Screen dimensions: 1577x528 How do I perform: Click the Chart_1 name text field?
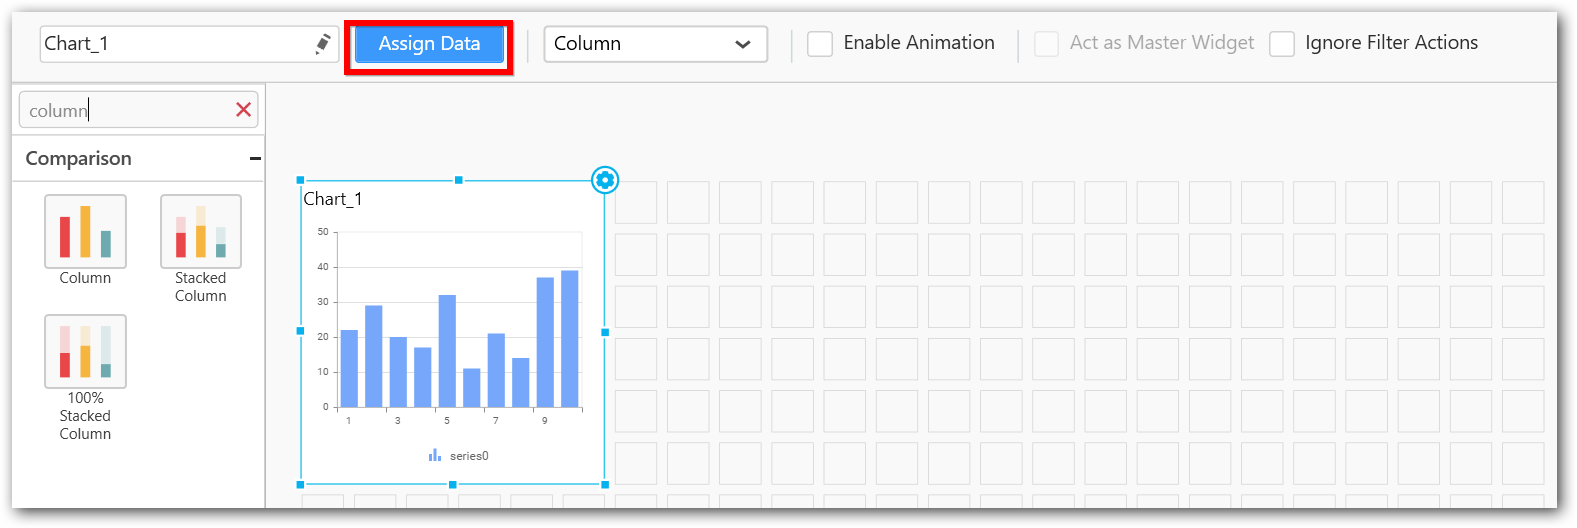[175, 44]
